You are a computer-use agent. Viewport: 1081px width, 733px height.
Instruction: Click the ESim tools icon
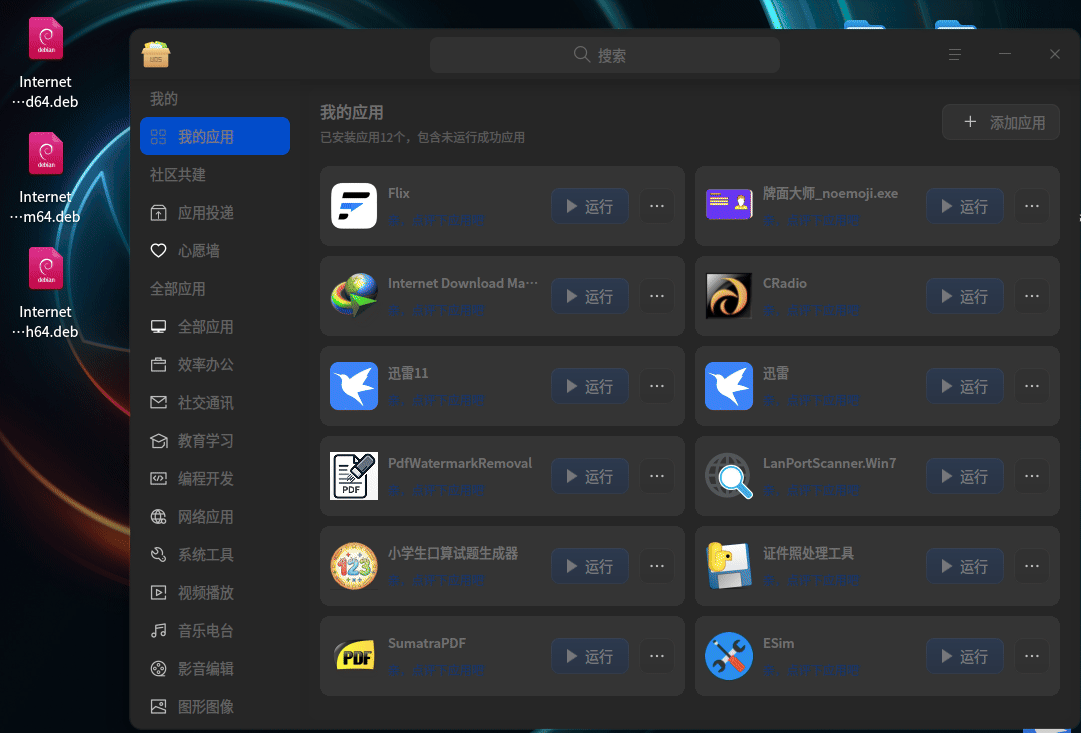[x=729, y=656]
